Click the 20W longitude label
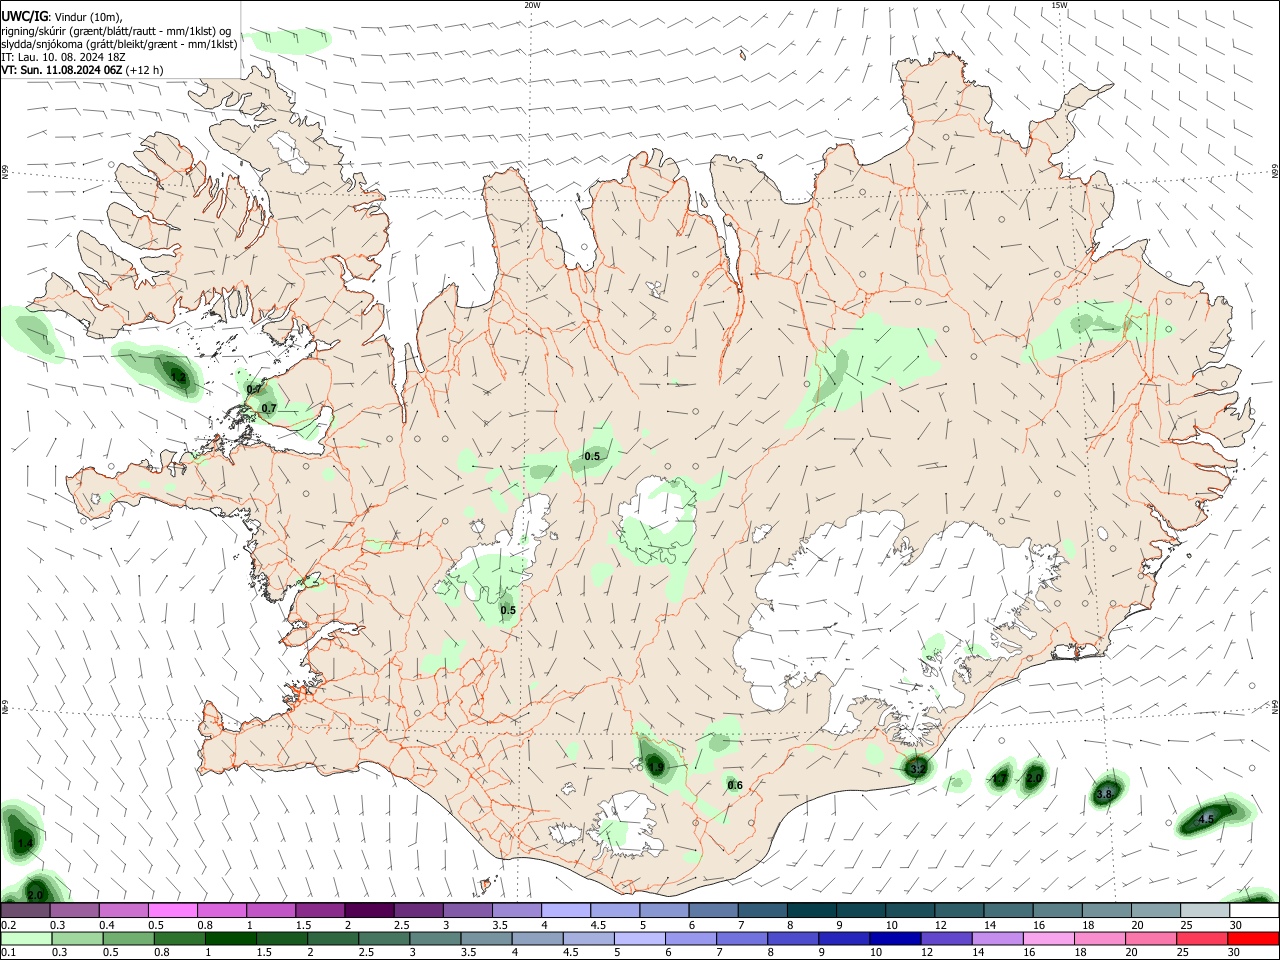This screenshot has height=960, width=1280. tap(532, 5)
